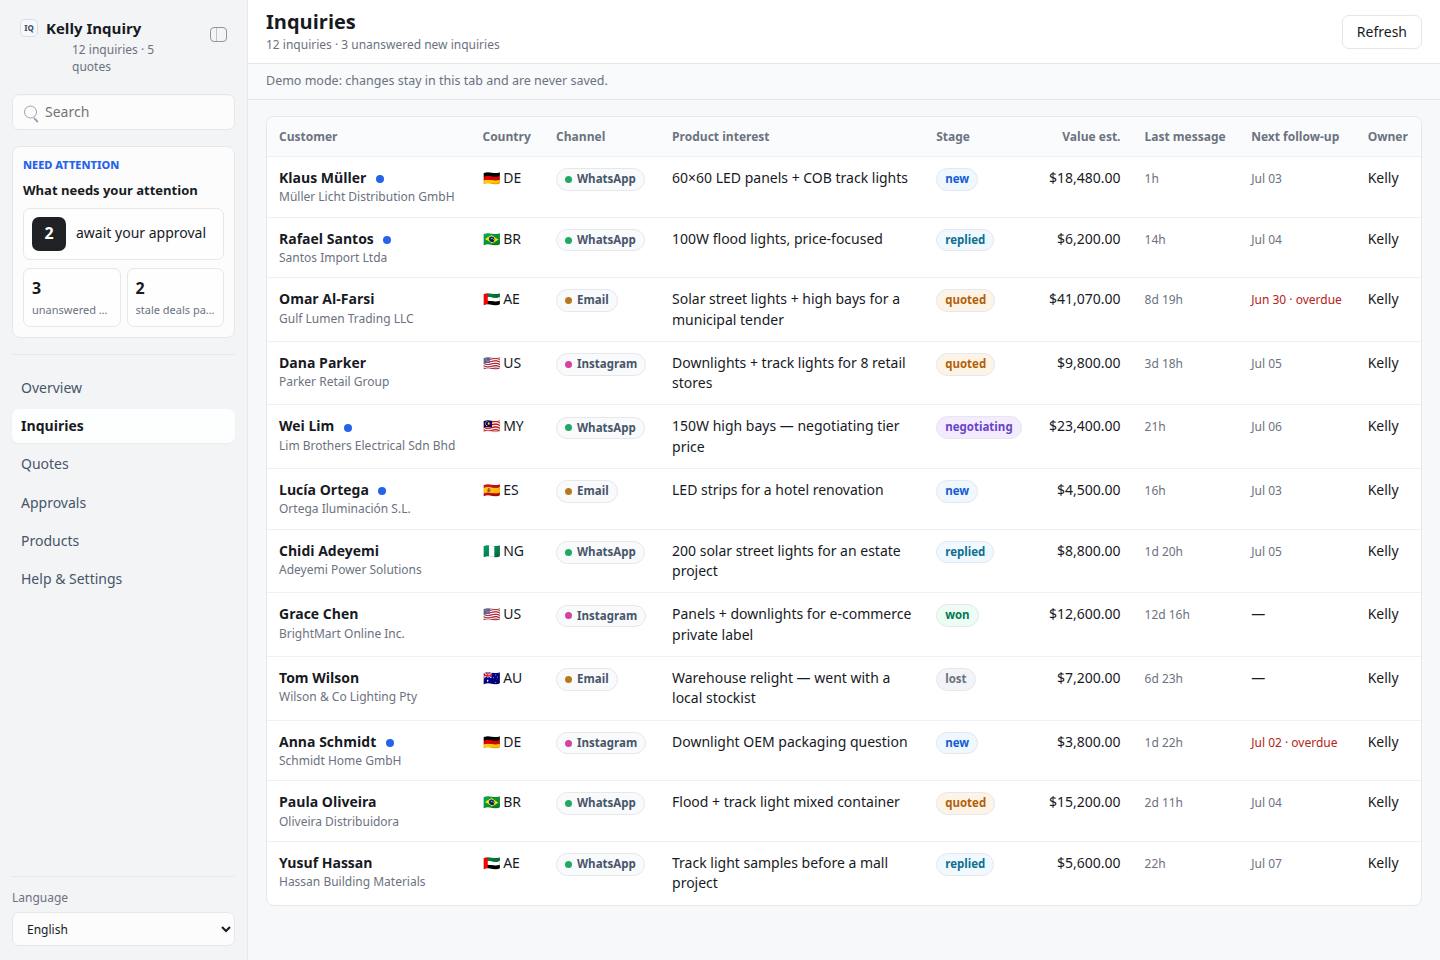
Task: Select Inquiries in the sidebar
Action: tap(123, 426)
